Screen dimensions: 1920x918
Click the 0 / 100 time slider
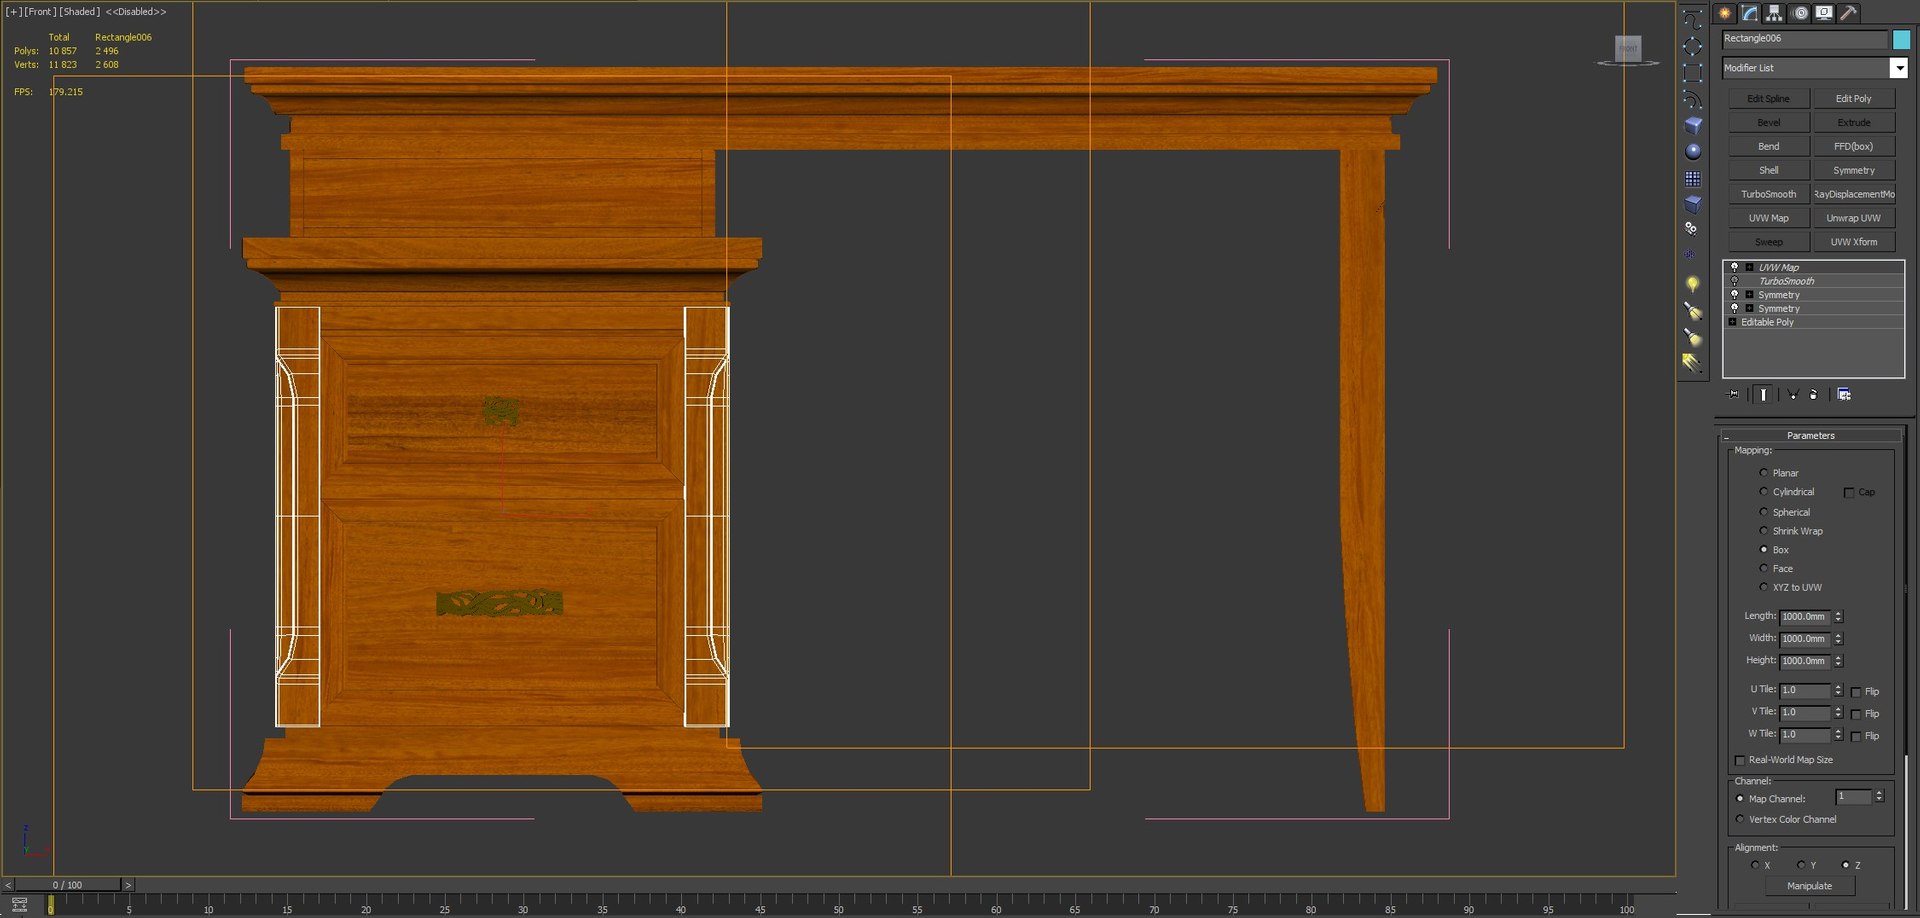click(x=68, y=885)
